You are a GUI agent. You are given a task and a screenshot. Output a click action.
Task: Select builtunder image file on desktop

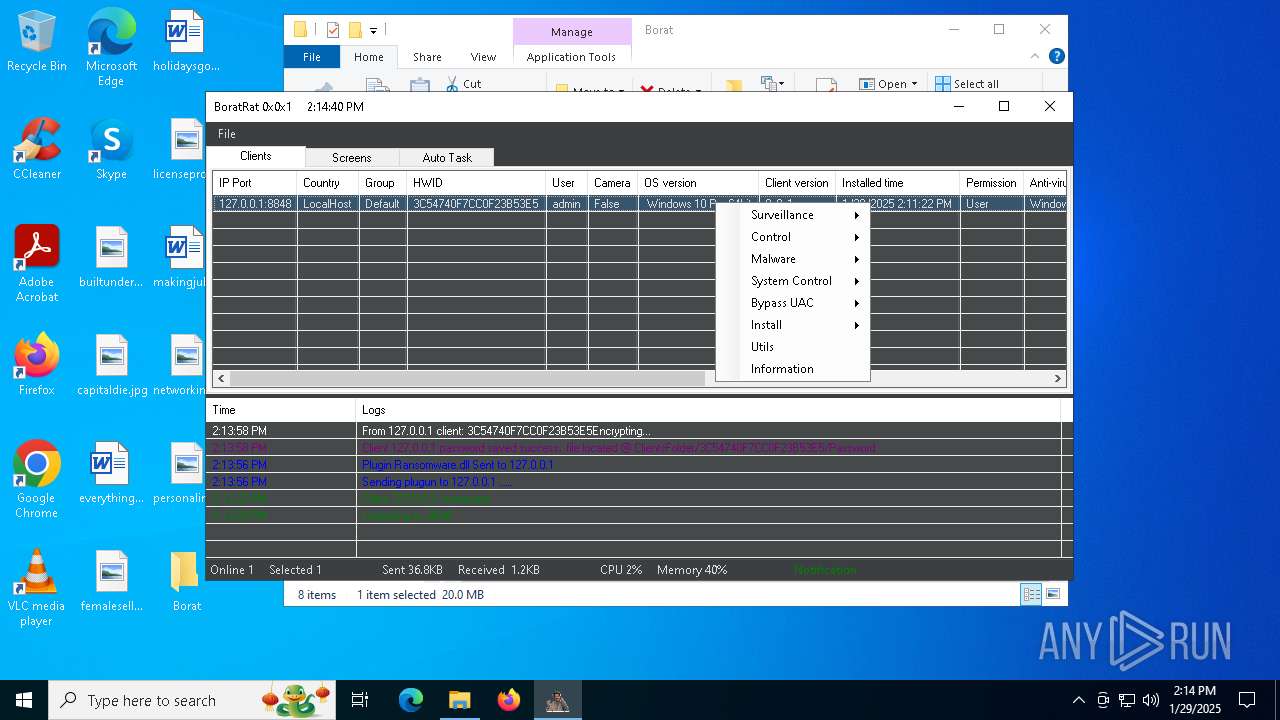click(111, 256)
